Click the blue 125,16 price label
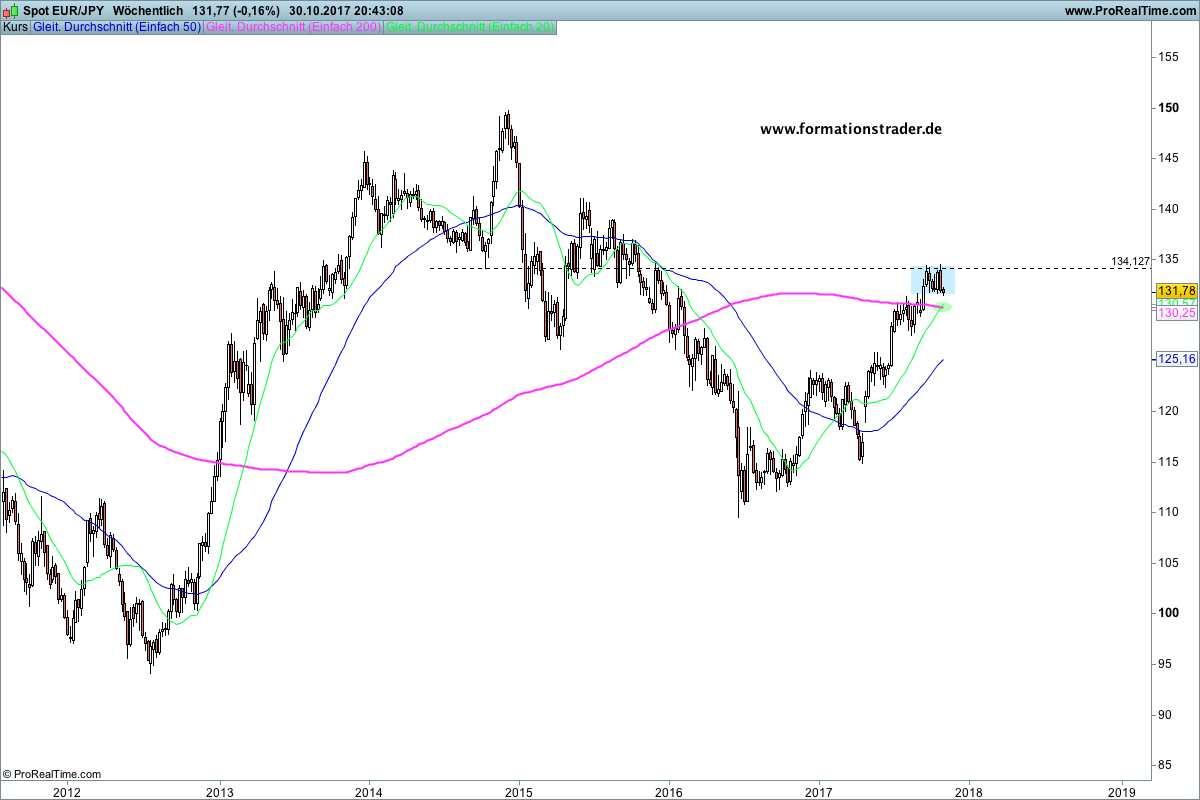The height and width of the screenshot is (800, 1200). click(1176, 359)
